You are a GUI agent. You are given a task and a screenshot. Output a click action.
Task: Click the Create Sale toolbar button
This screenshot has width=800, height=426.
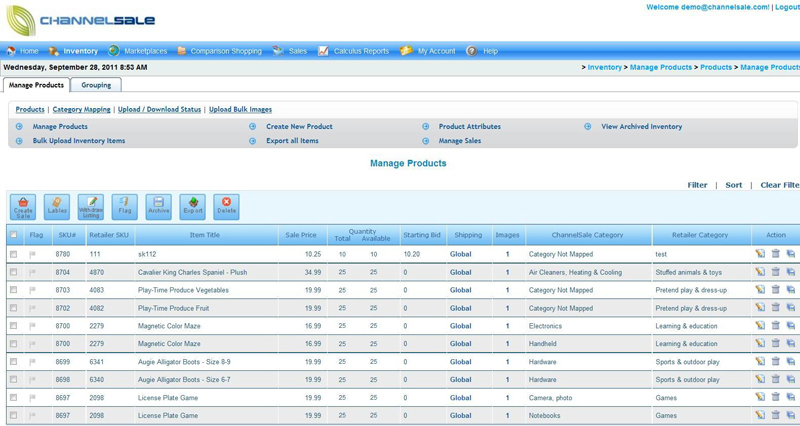pyautogui.click(x=23, y=207)
